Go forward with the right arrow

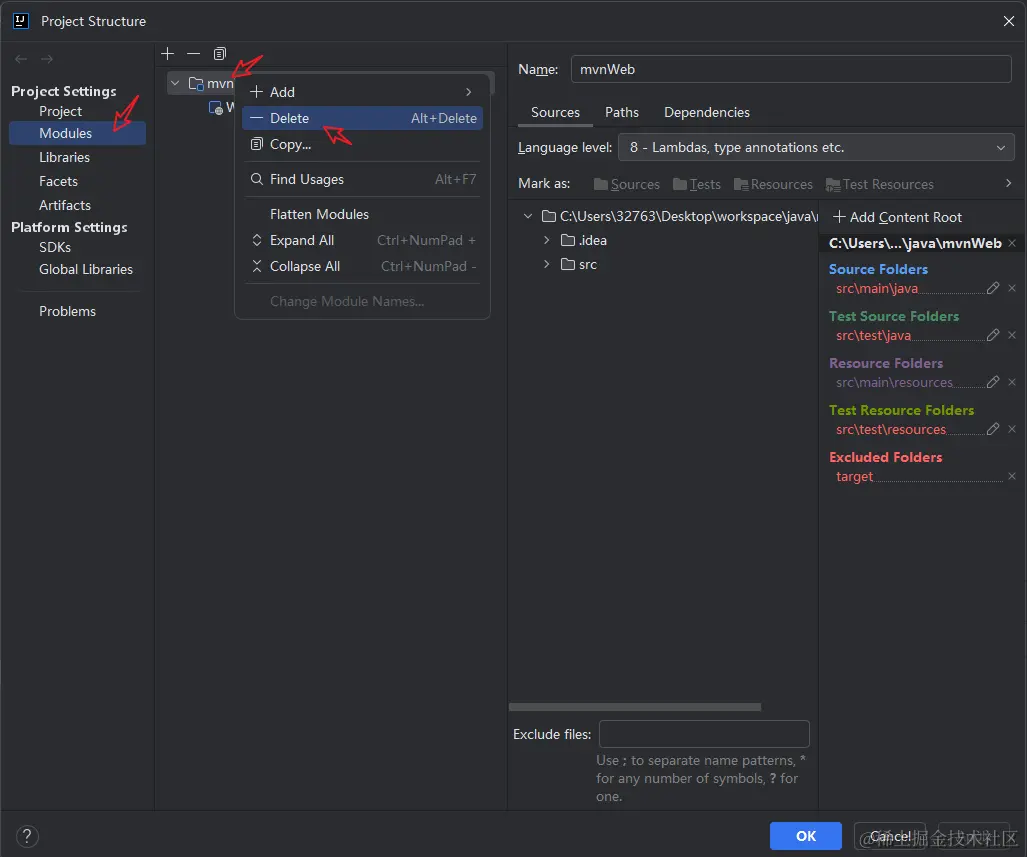click(47, 59)
